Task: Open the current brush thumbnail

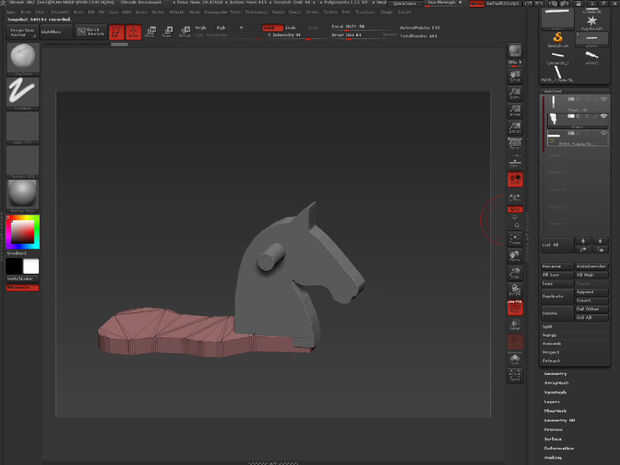Action: click(x=23, y=57)
